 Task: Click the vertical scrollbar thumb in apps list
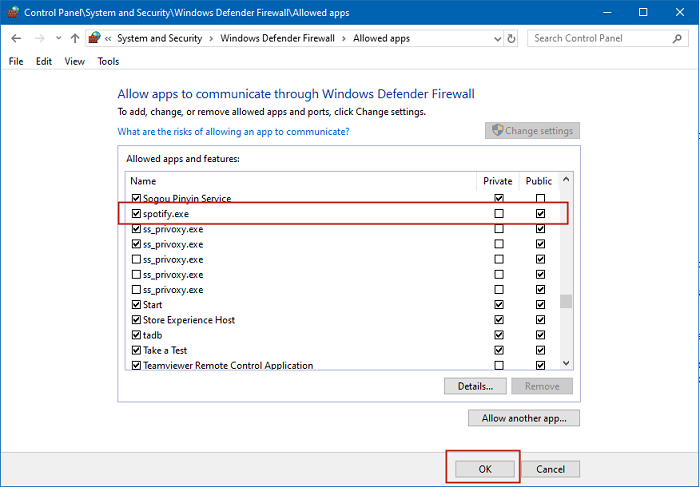coord(566,302)
